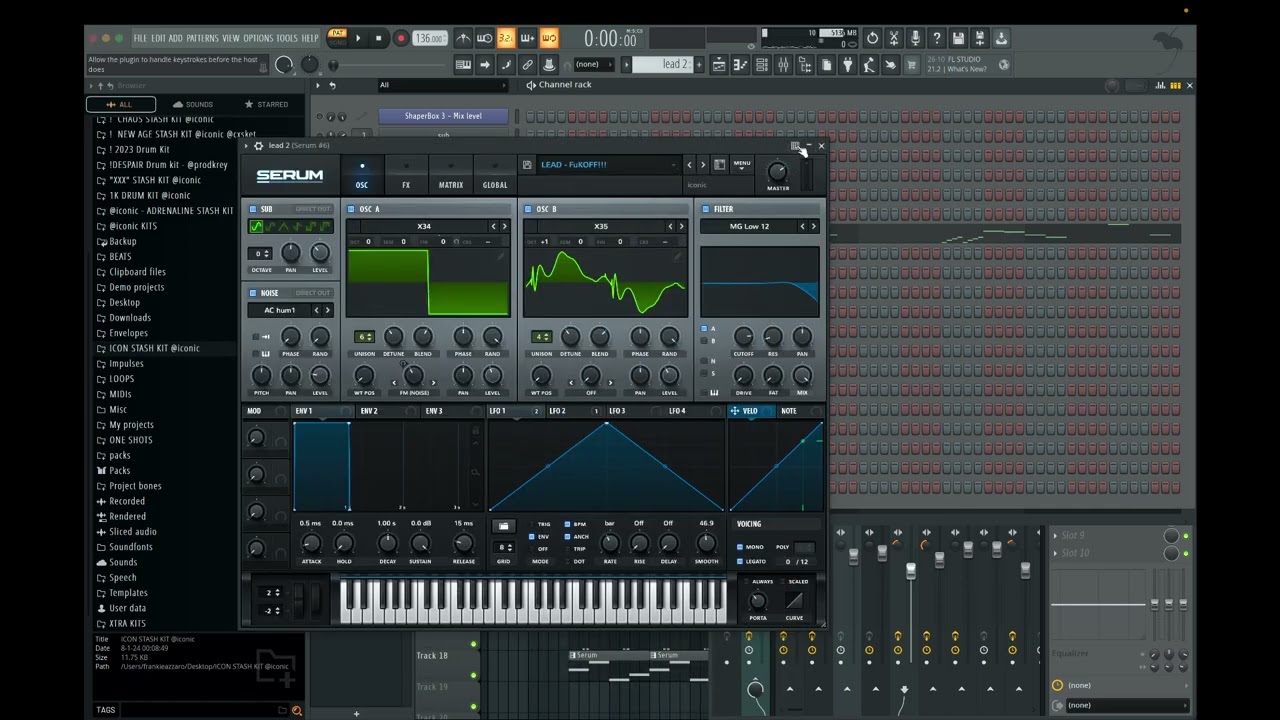Image resolution: width=1280 pixels, height=720 pixels.
Task: Open the Serum MENU dropdown
Action: (x=741, y=165)
